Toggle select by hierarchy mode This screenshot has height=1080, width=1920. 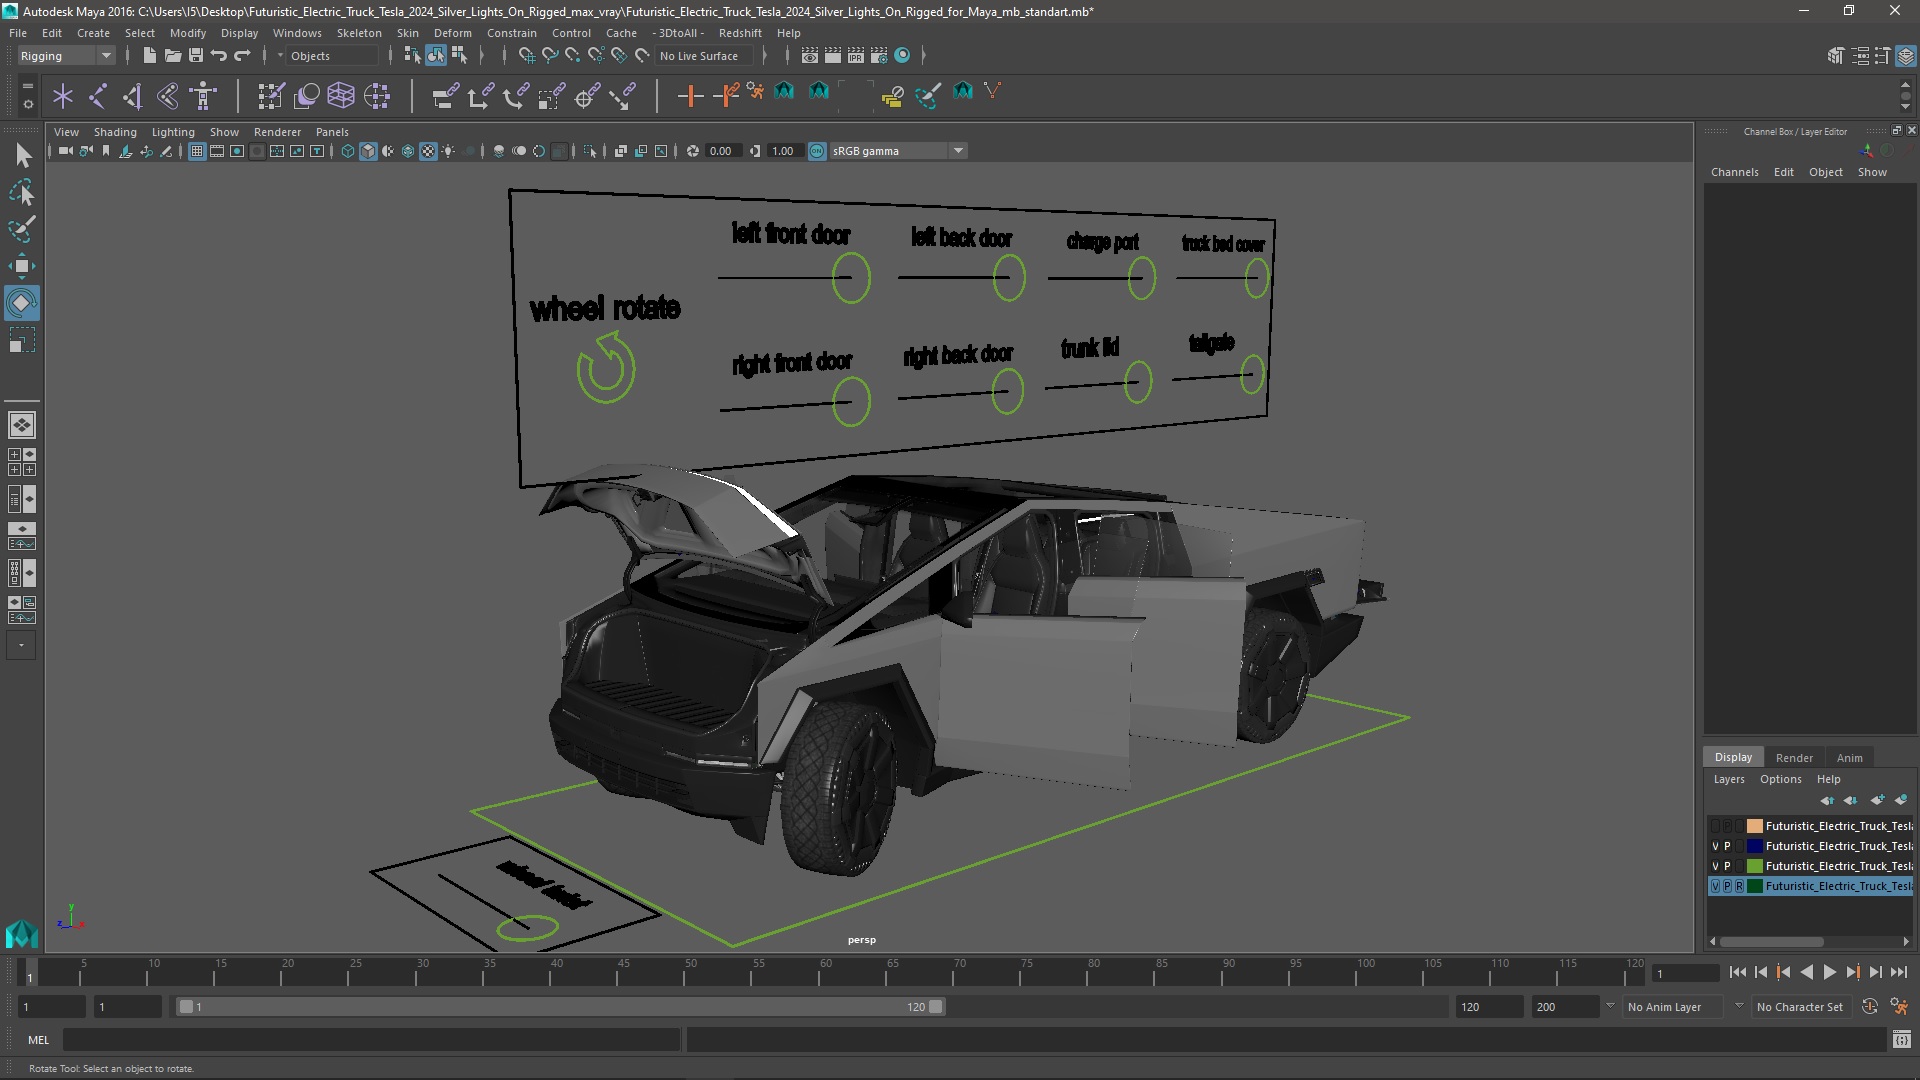click(x=412, y=56)
